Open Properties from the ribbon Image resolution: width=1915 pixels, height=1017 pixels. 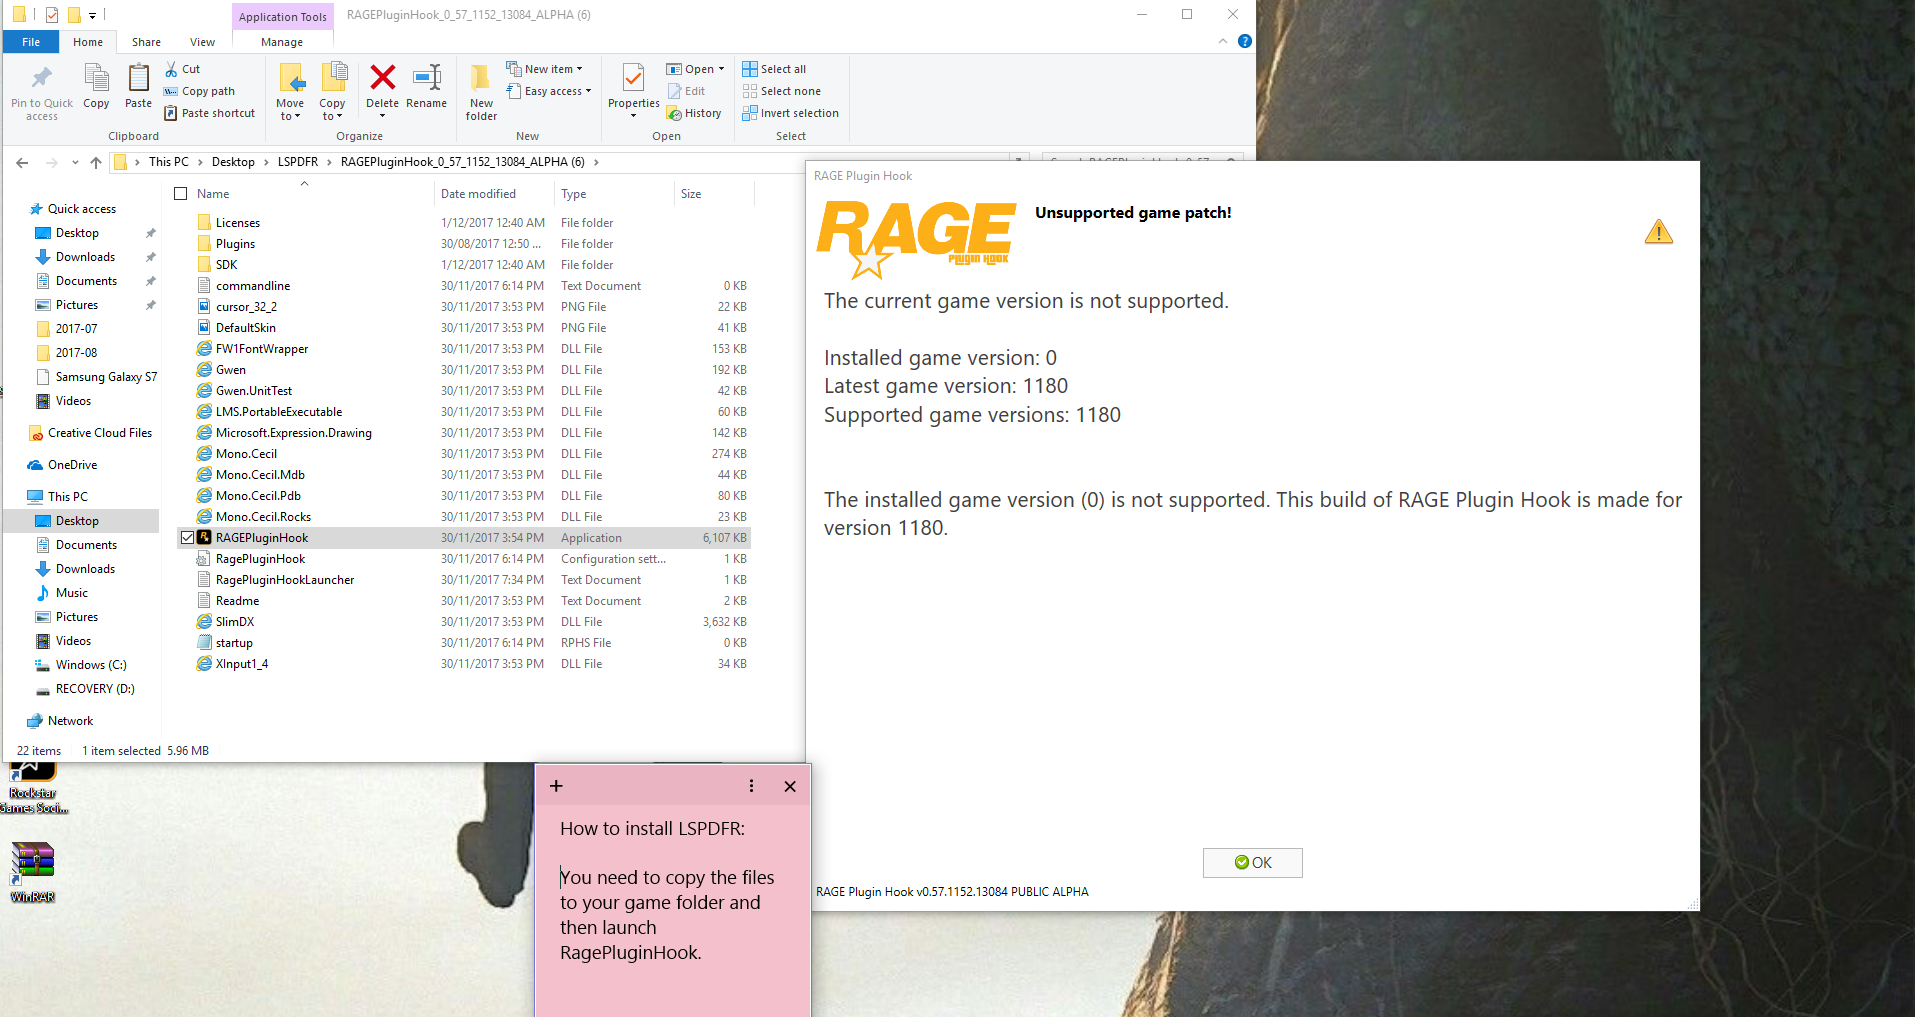coord(633,90)
